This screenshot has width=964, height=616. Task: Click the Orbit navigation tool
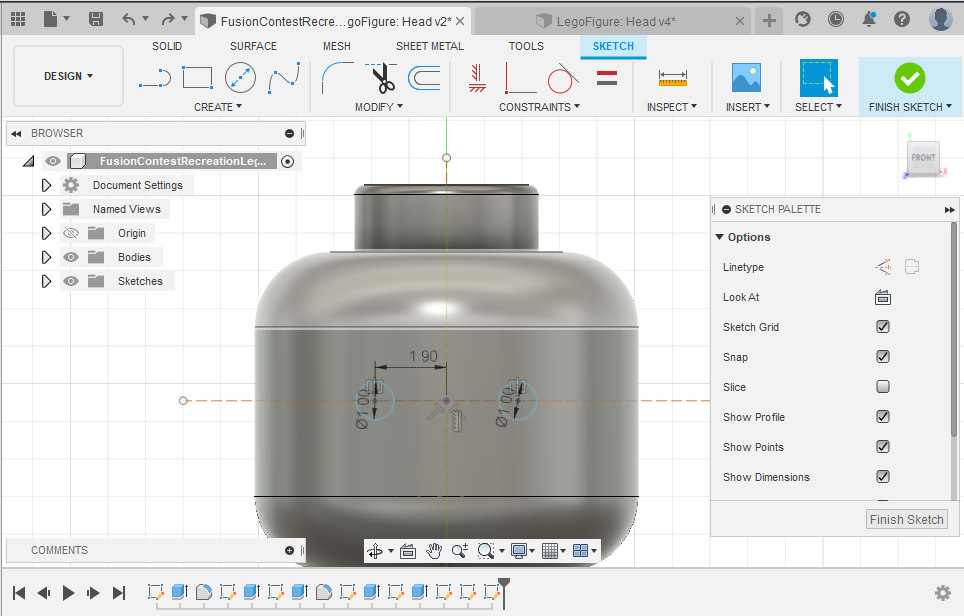click(374, 551)
